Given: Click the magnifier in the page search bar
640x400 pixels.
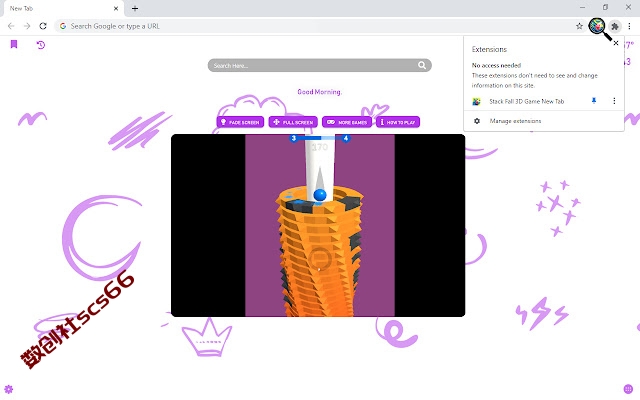Looking at the screenshot, I should tap(422, 65).
